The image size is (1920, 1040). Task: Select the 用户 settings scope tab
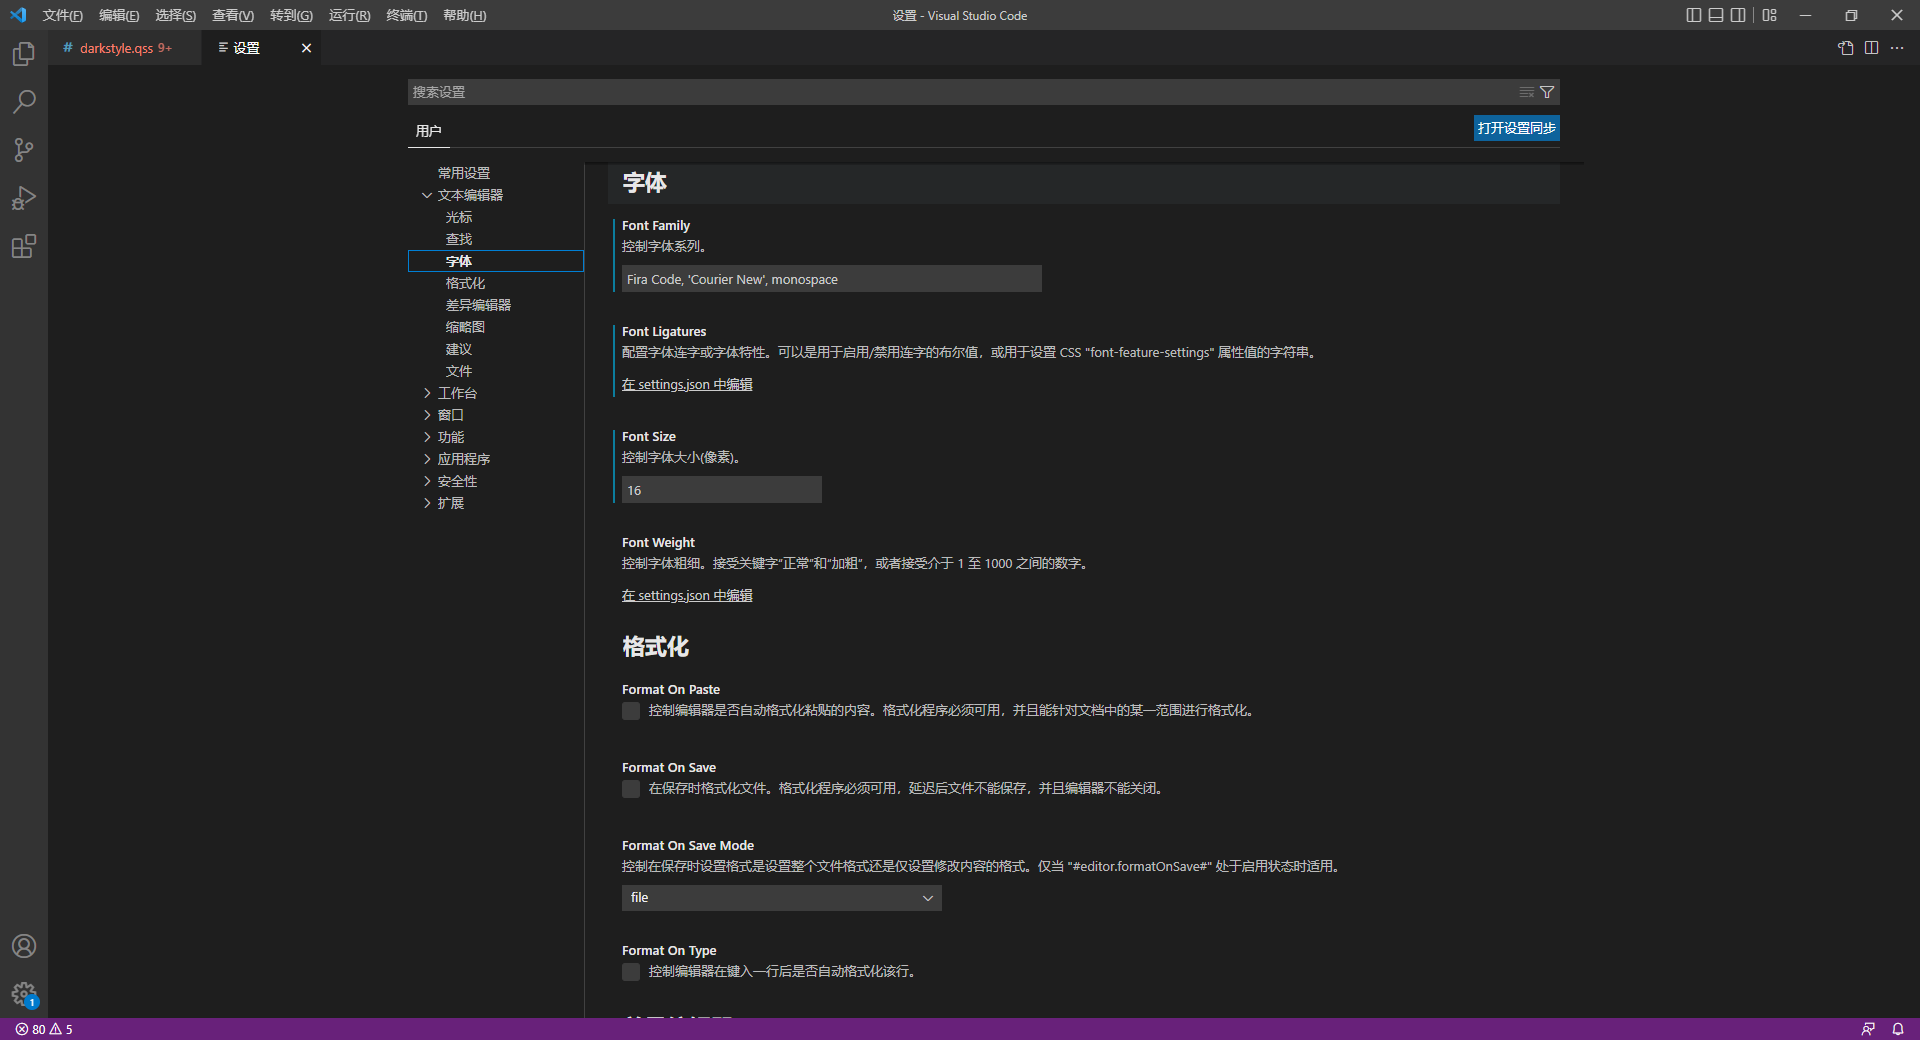(x=428, y=131)
